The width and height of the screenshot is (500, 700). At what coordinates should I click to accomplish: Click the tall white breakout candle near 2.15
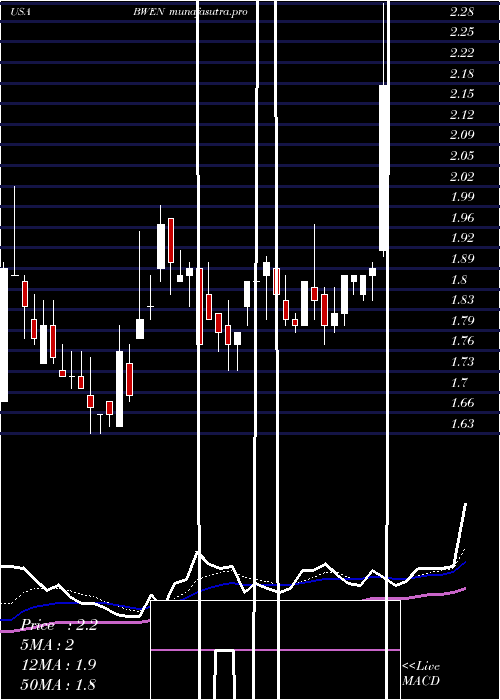coord(384,168)
